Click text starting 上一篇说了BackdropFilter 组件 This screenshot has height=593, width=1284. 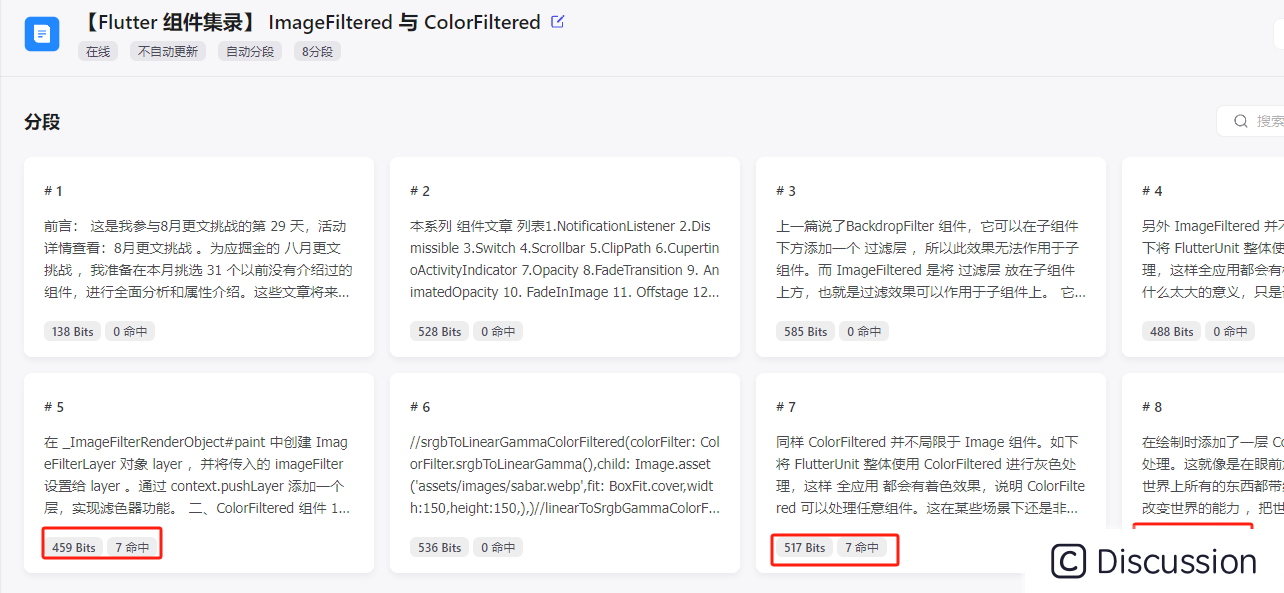pos(931,259)
